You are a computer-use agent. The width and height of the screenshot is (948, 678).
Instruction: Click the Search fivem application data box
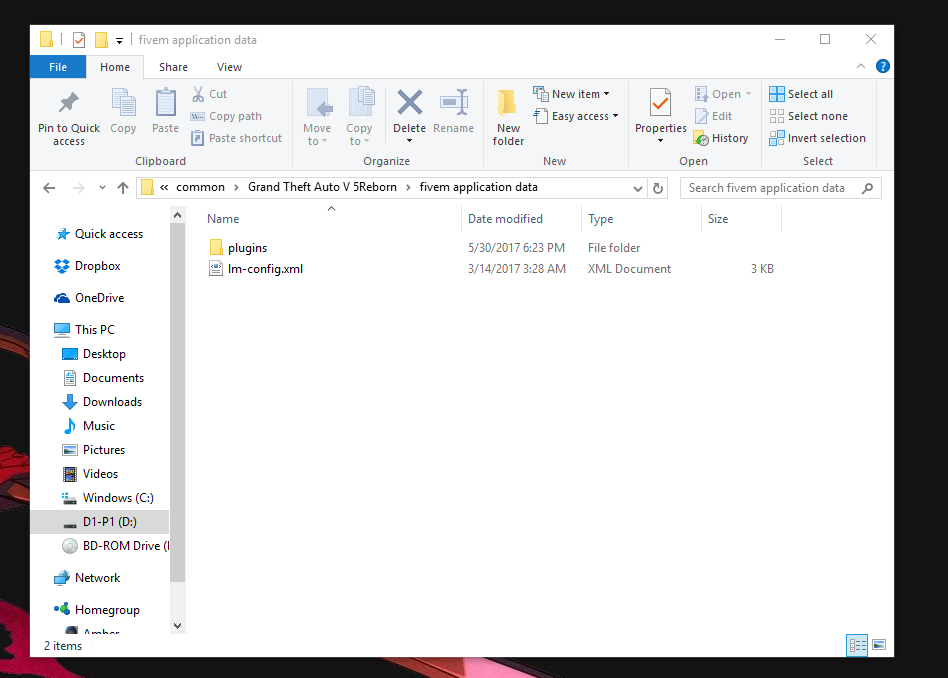click(x=770, y=188)
